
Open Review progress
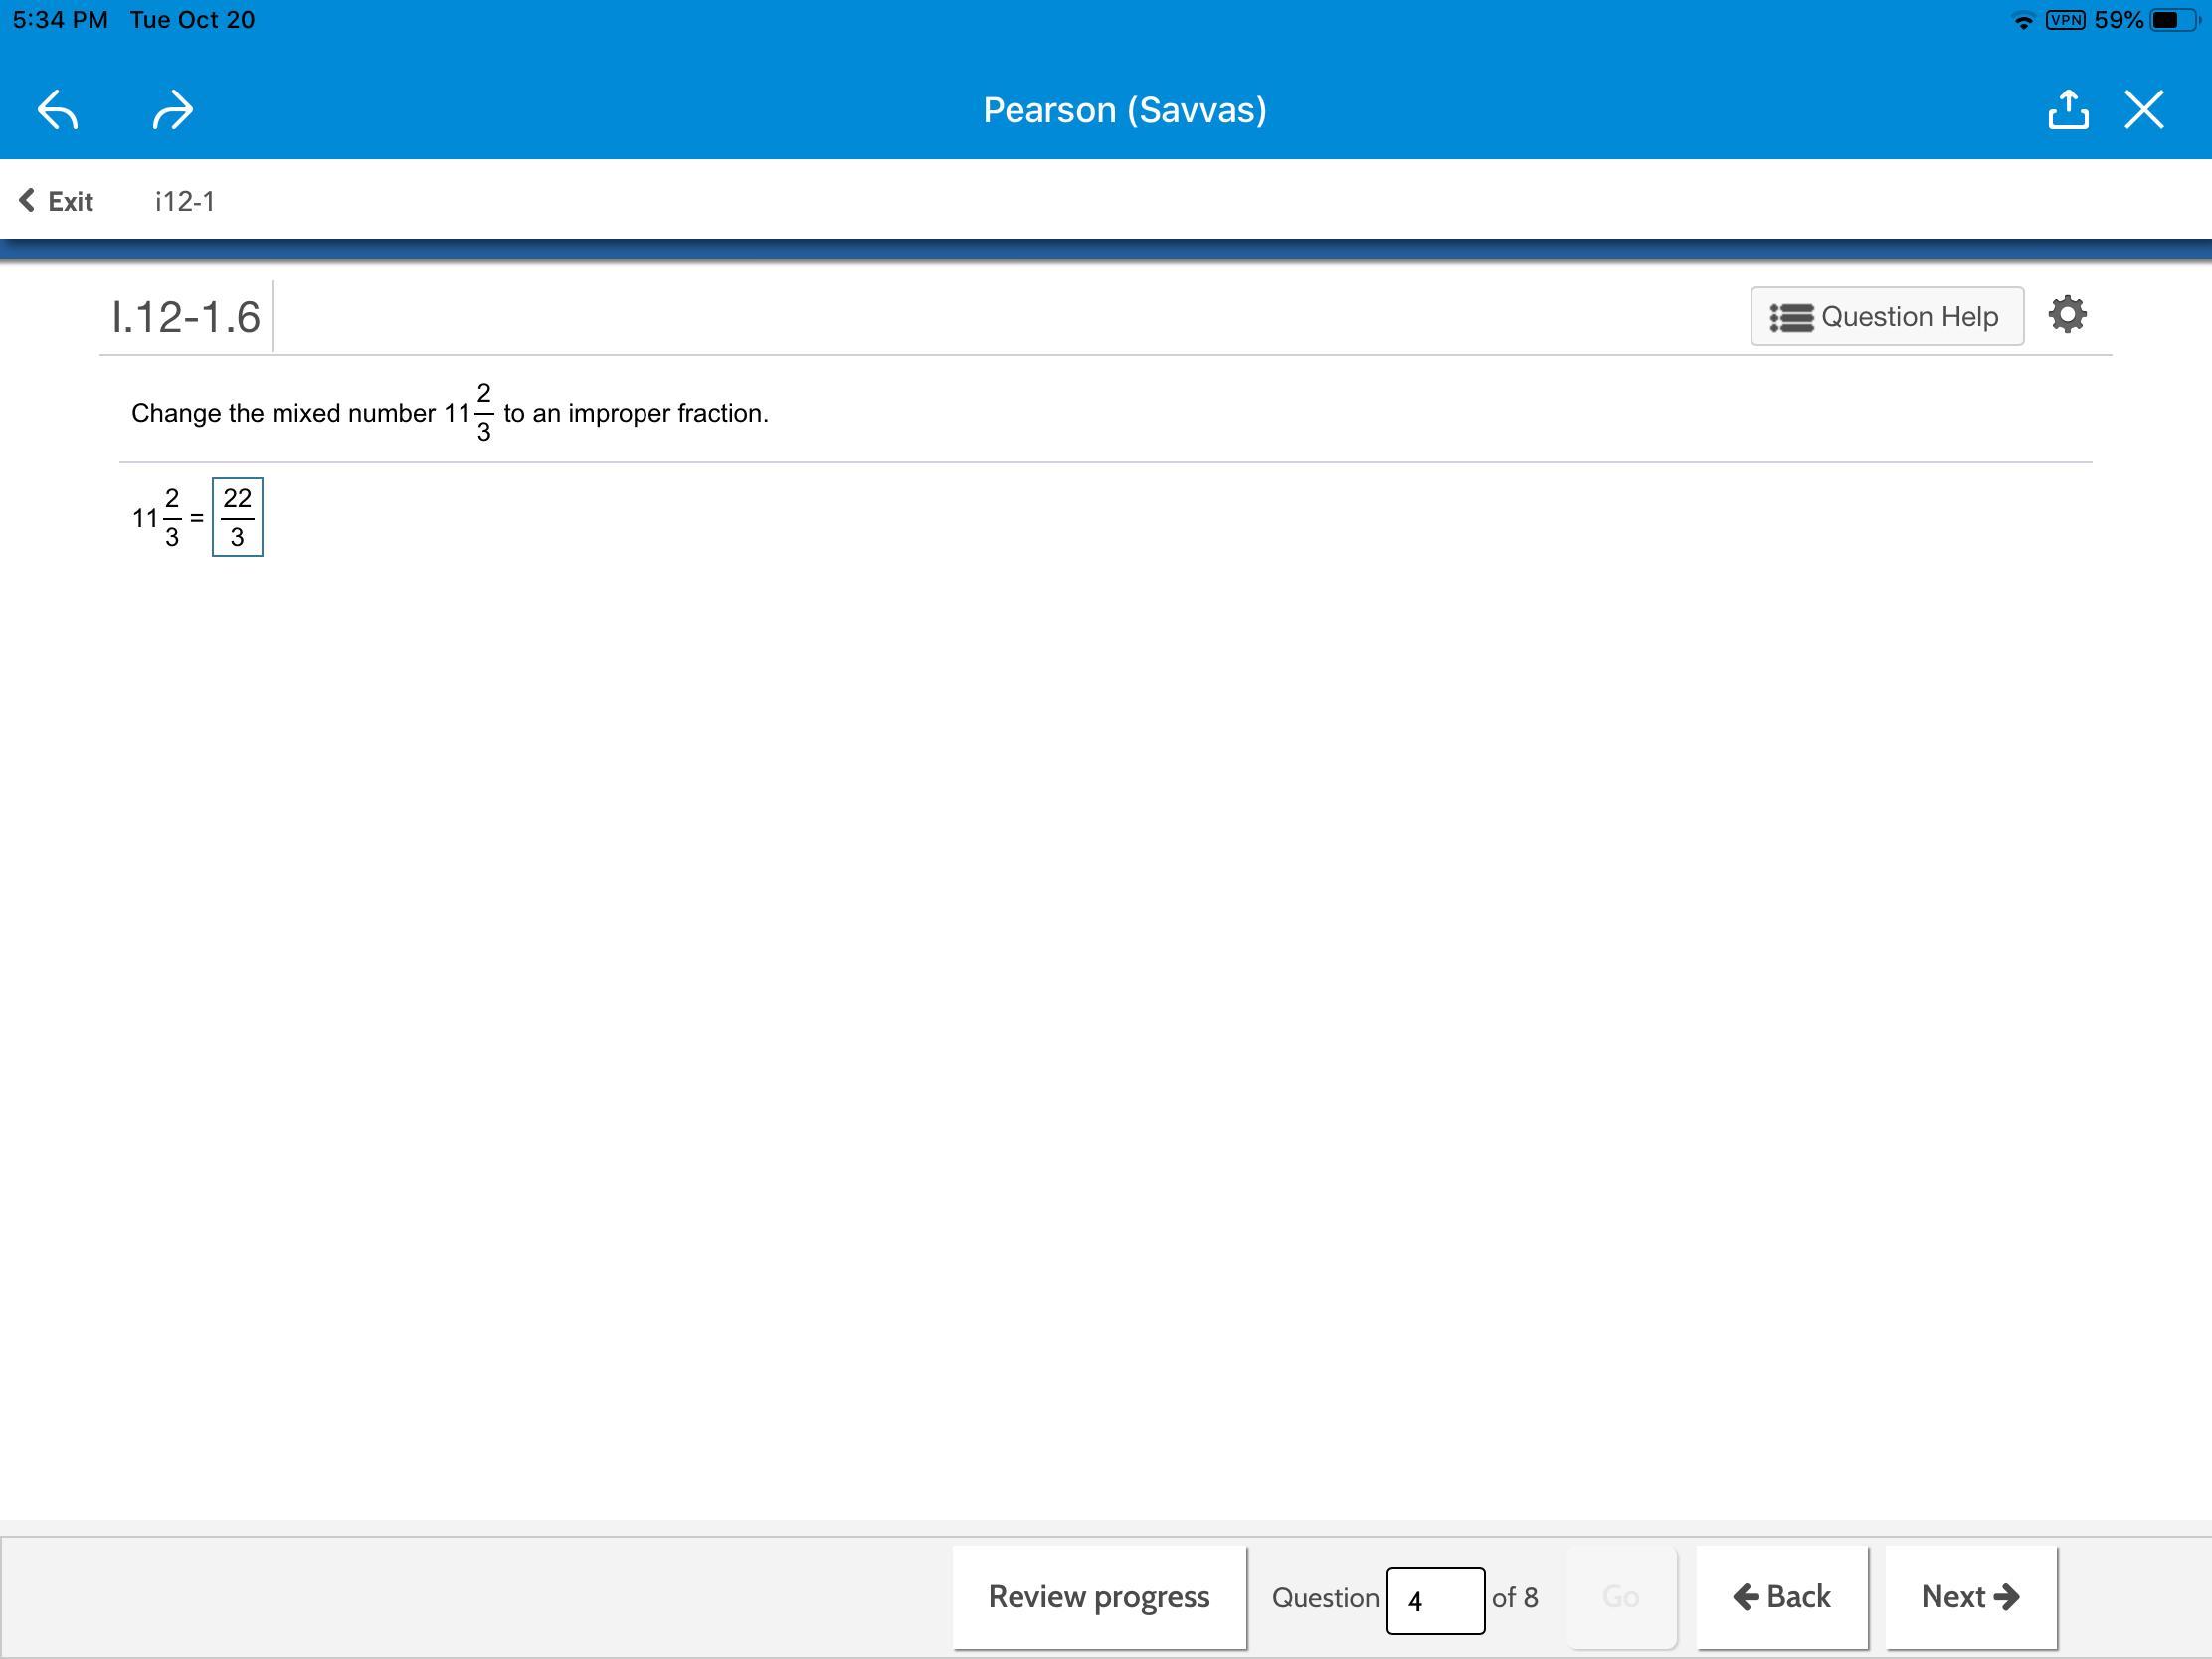tap(1098, 1596)
